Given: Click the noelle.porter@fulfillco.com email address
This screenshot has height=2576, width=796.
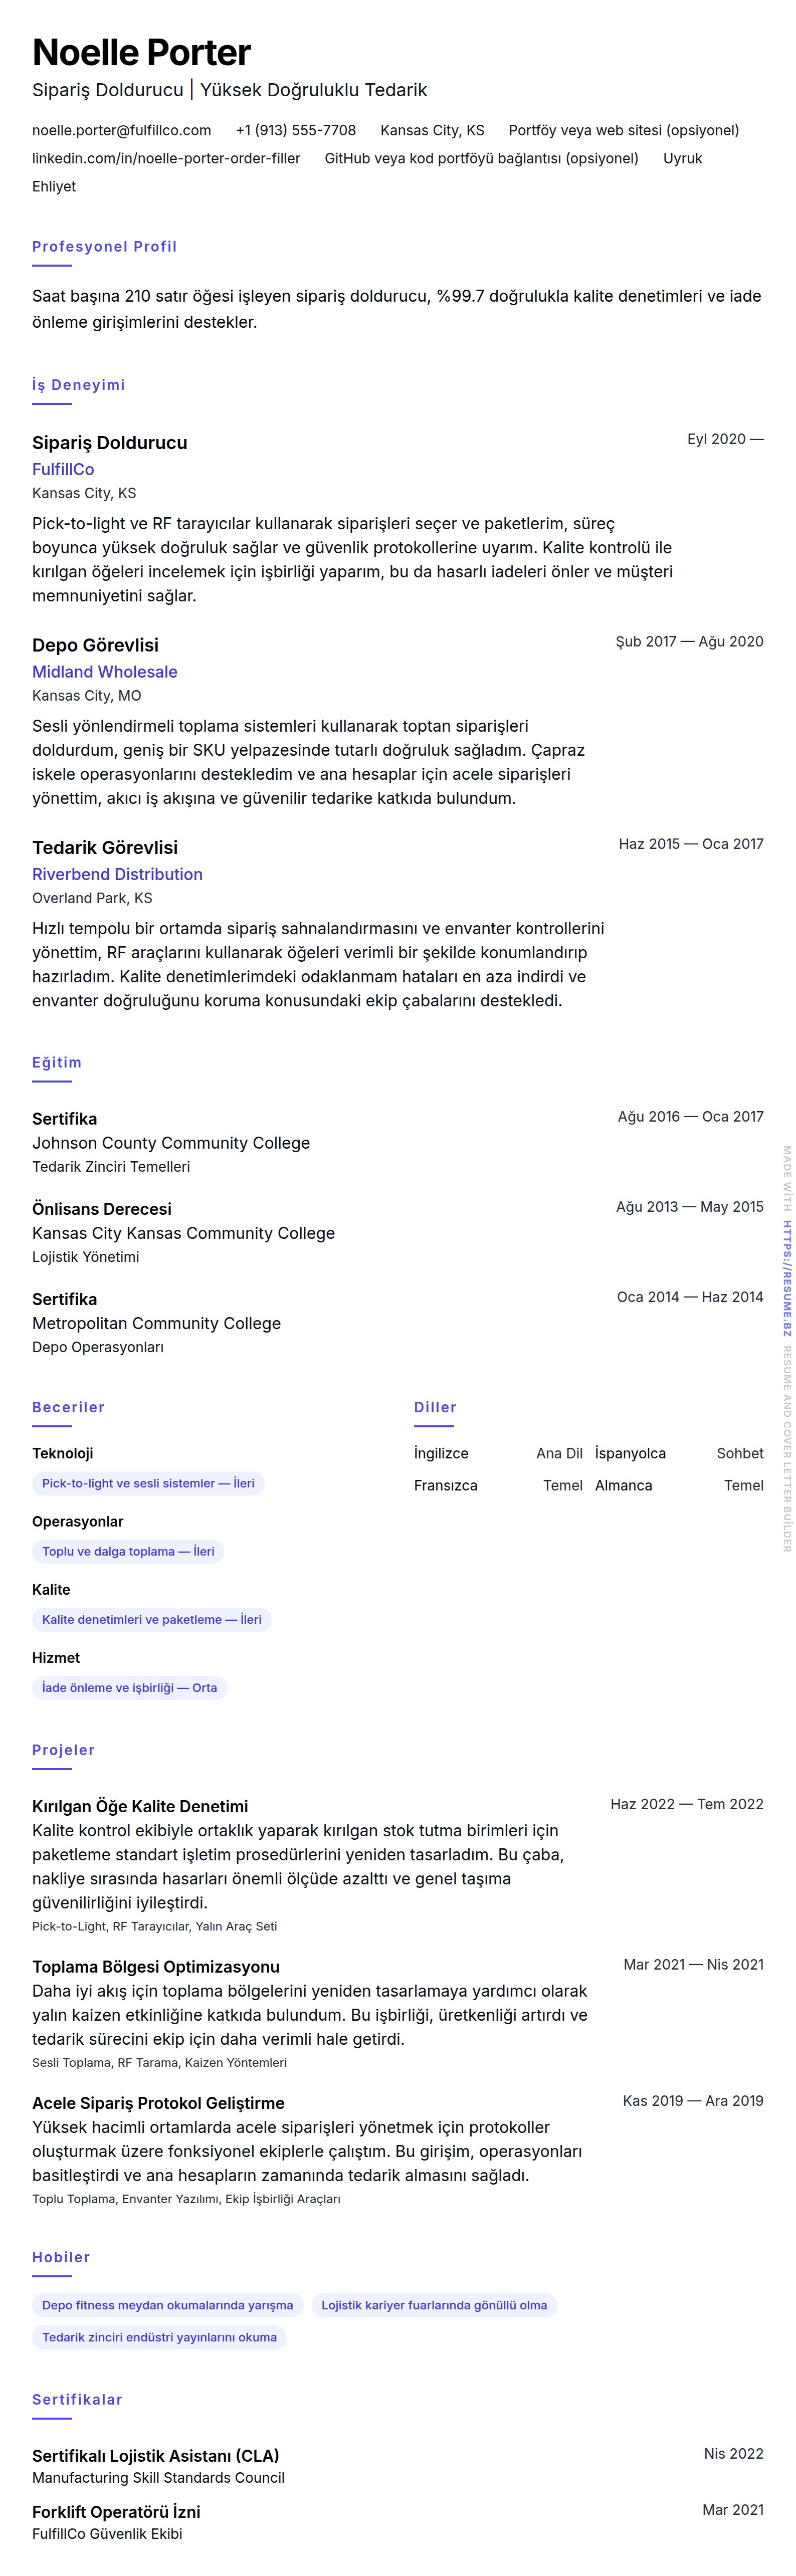Looking at the screenshot, I should [121, 130].
